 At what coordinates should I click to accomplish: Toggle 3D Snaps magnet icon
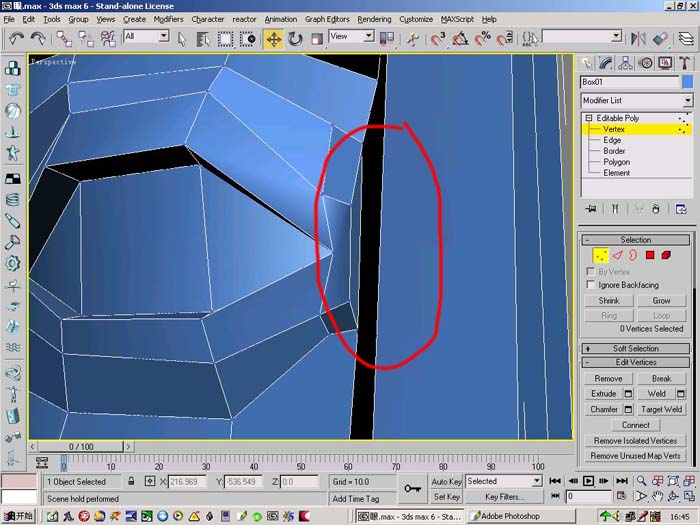coord(438,39)
